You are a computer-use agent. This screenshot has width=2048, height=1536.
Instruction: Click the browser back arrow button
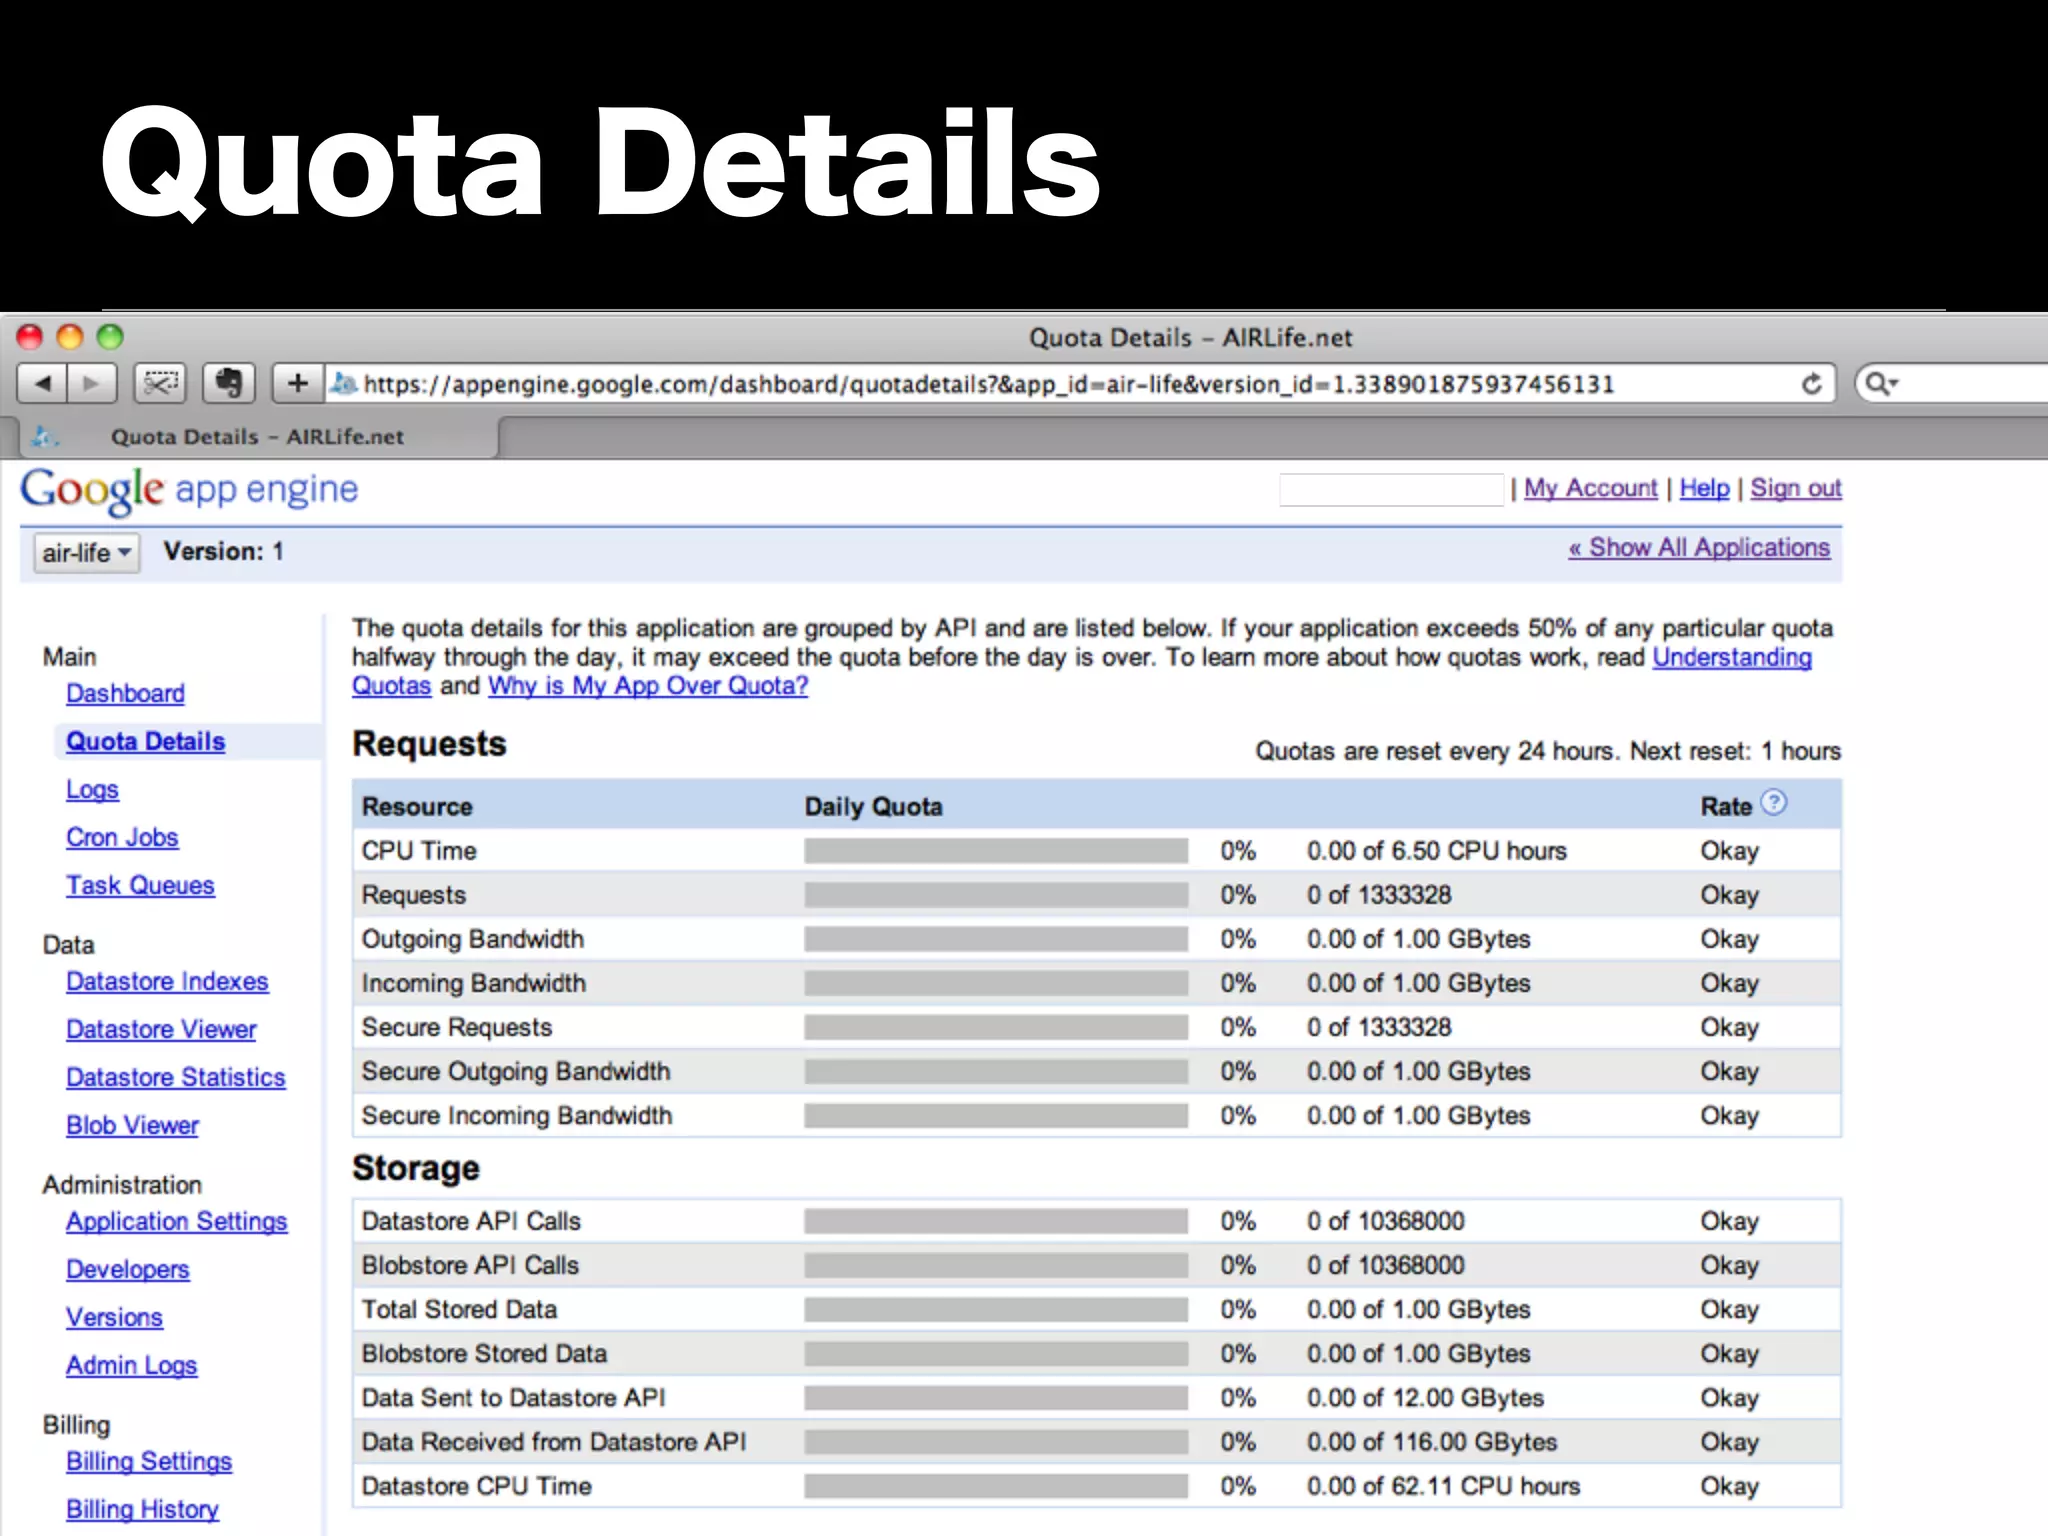click(43, 384)
